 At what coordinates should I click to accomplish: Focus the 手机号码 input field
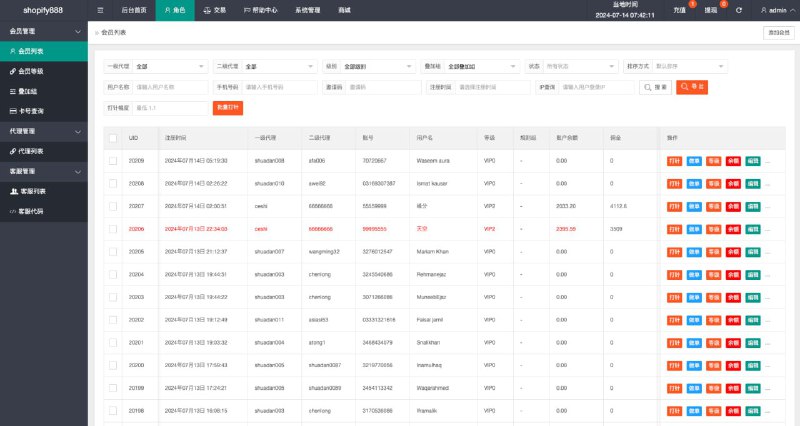pos(280,87)
